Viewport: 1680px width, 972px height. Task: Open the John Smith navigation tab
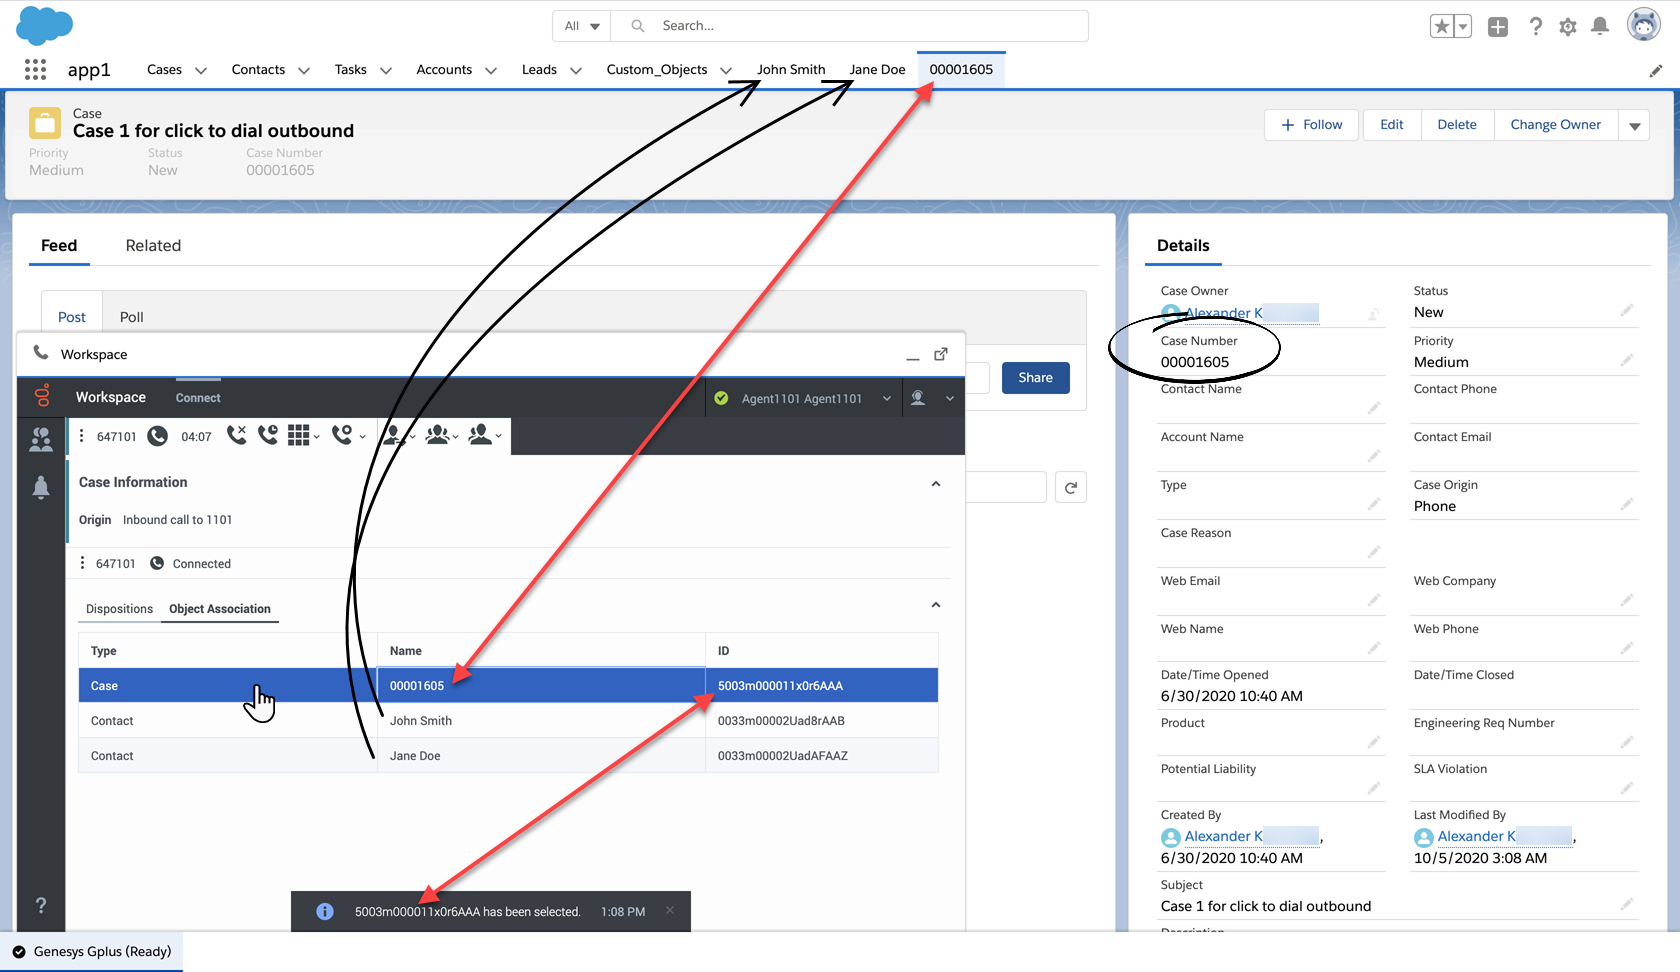[x=791, y=70]
